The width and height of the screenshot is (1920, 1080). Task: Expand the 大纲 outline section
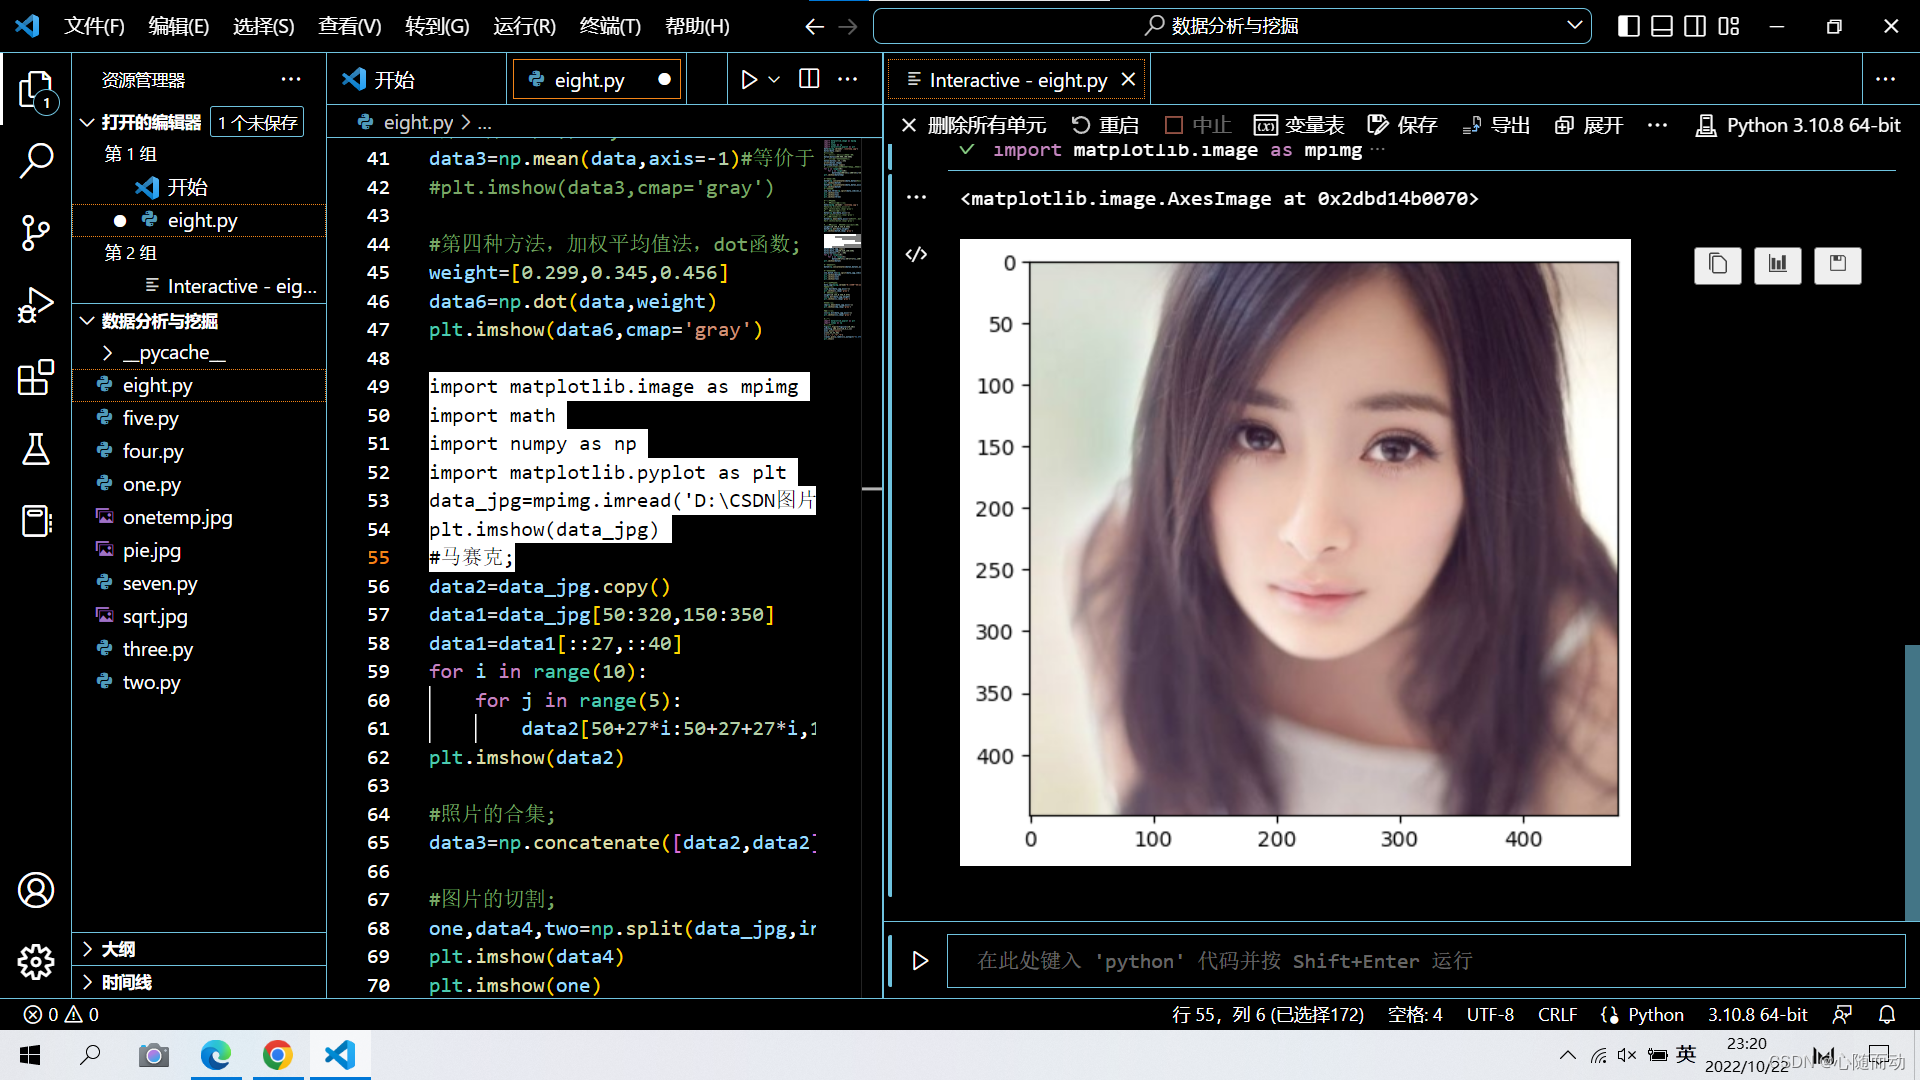(x=118, y=949)
